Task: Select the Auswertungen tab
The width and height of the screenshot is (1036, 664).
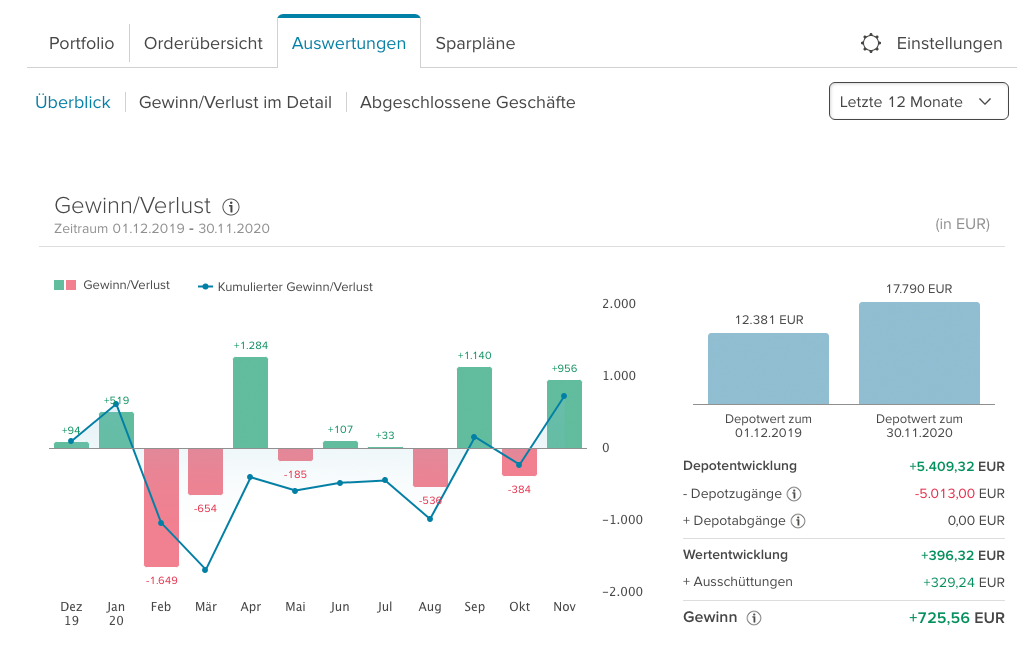Action: (349, 44)
